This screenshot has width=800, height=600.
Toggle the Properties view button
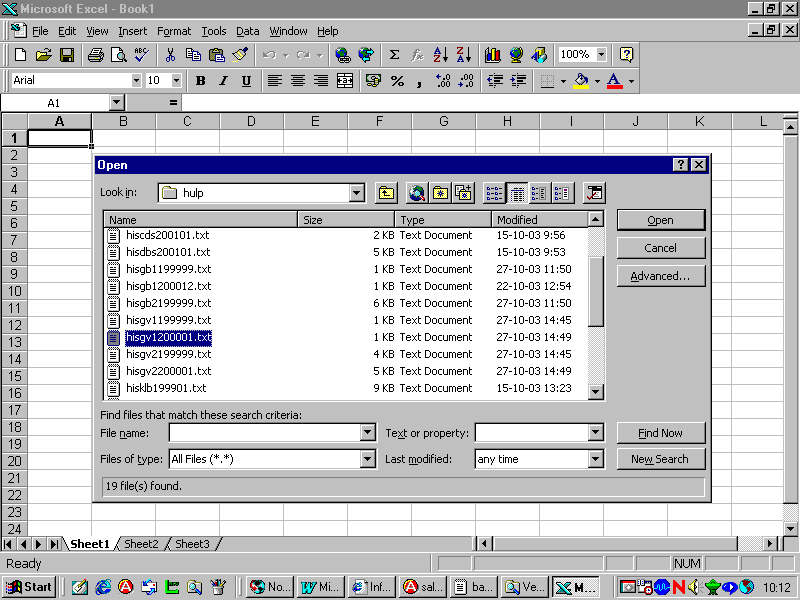[x=540, y=193]
